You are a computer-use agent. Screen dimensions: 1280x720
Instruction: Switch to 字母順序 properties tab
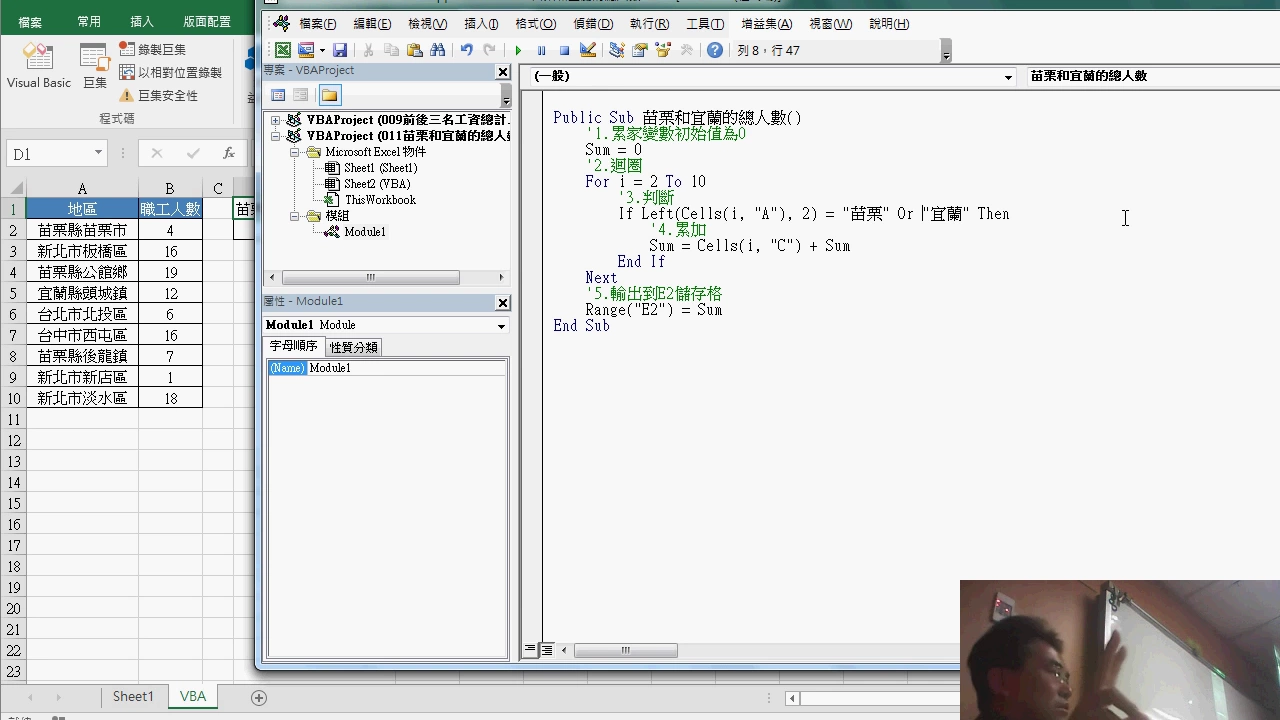(x=294, y=346)
